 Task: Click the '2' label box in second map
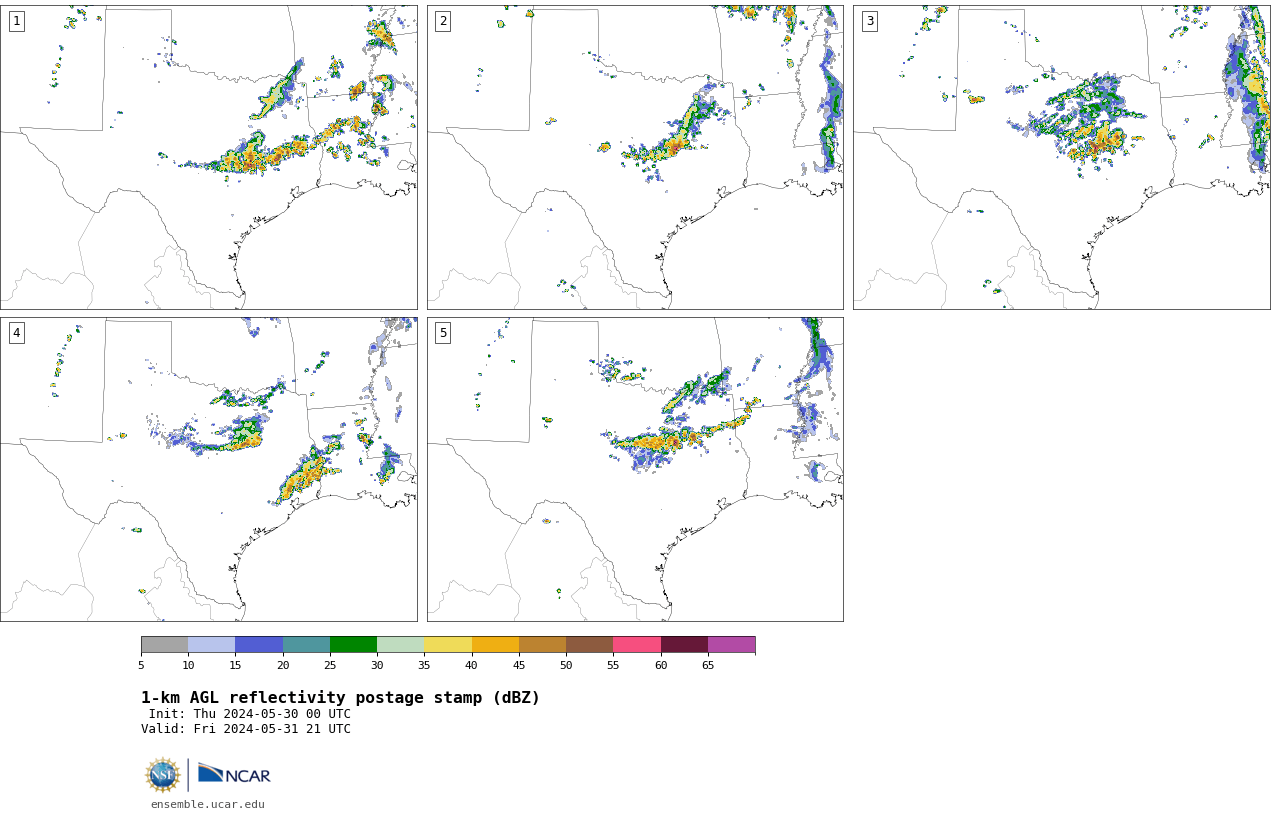[443, 21]
